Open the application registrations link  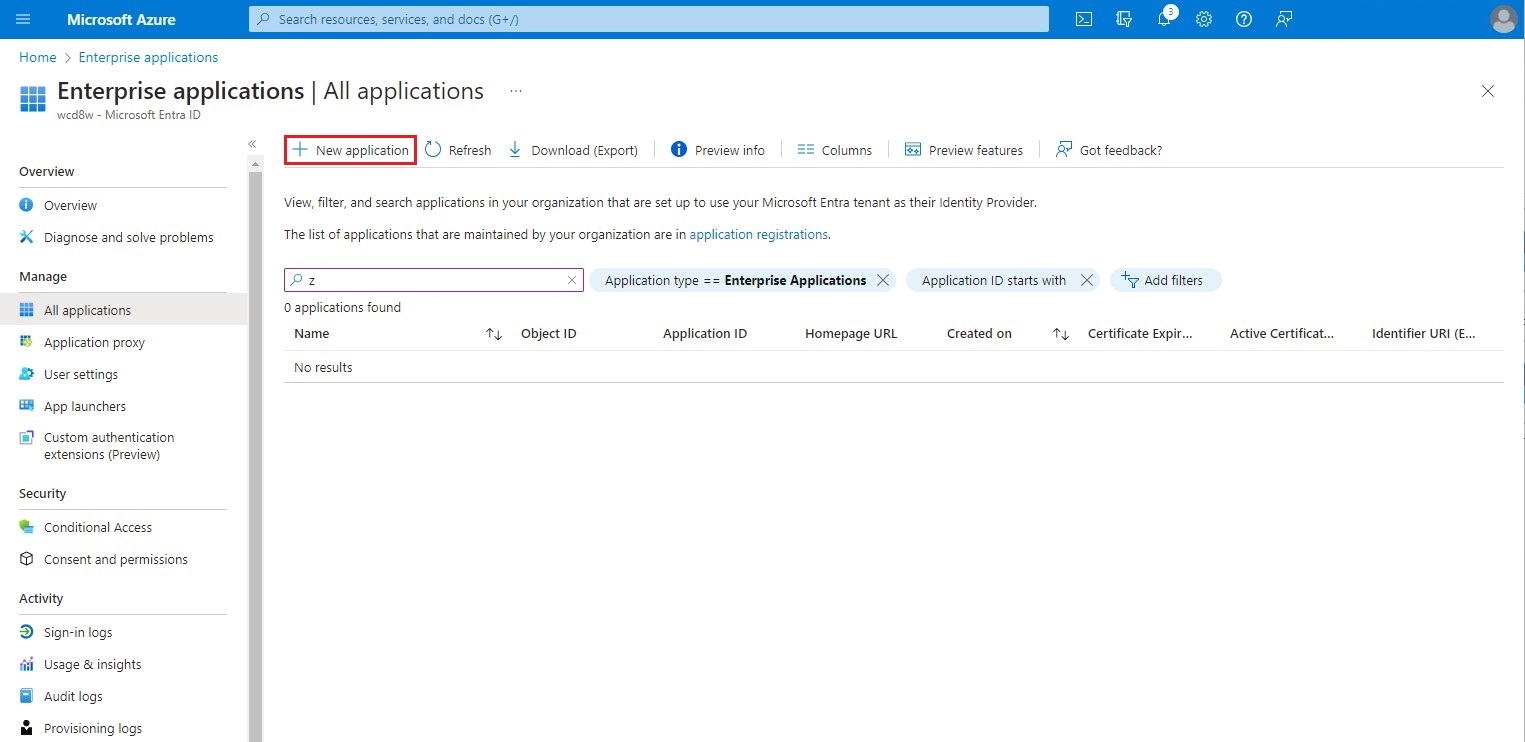pyautogui.click(x=758, y=234)
